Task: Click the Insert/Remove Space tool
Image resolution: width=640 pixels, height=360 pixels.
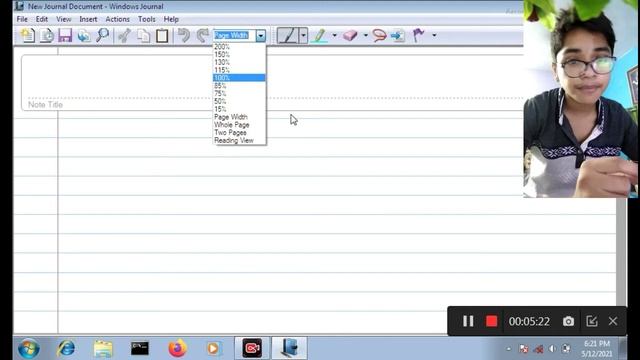Action: click(x=398, y=36)
